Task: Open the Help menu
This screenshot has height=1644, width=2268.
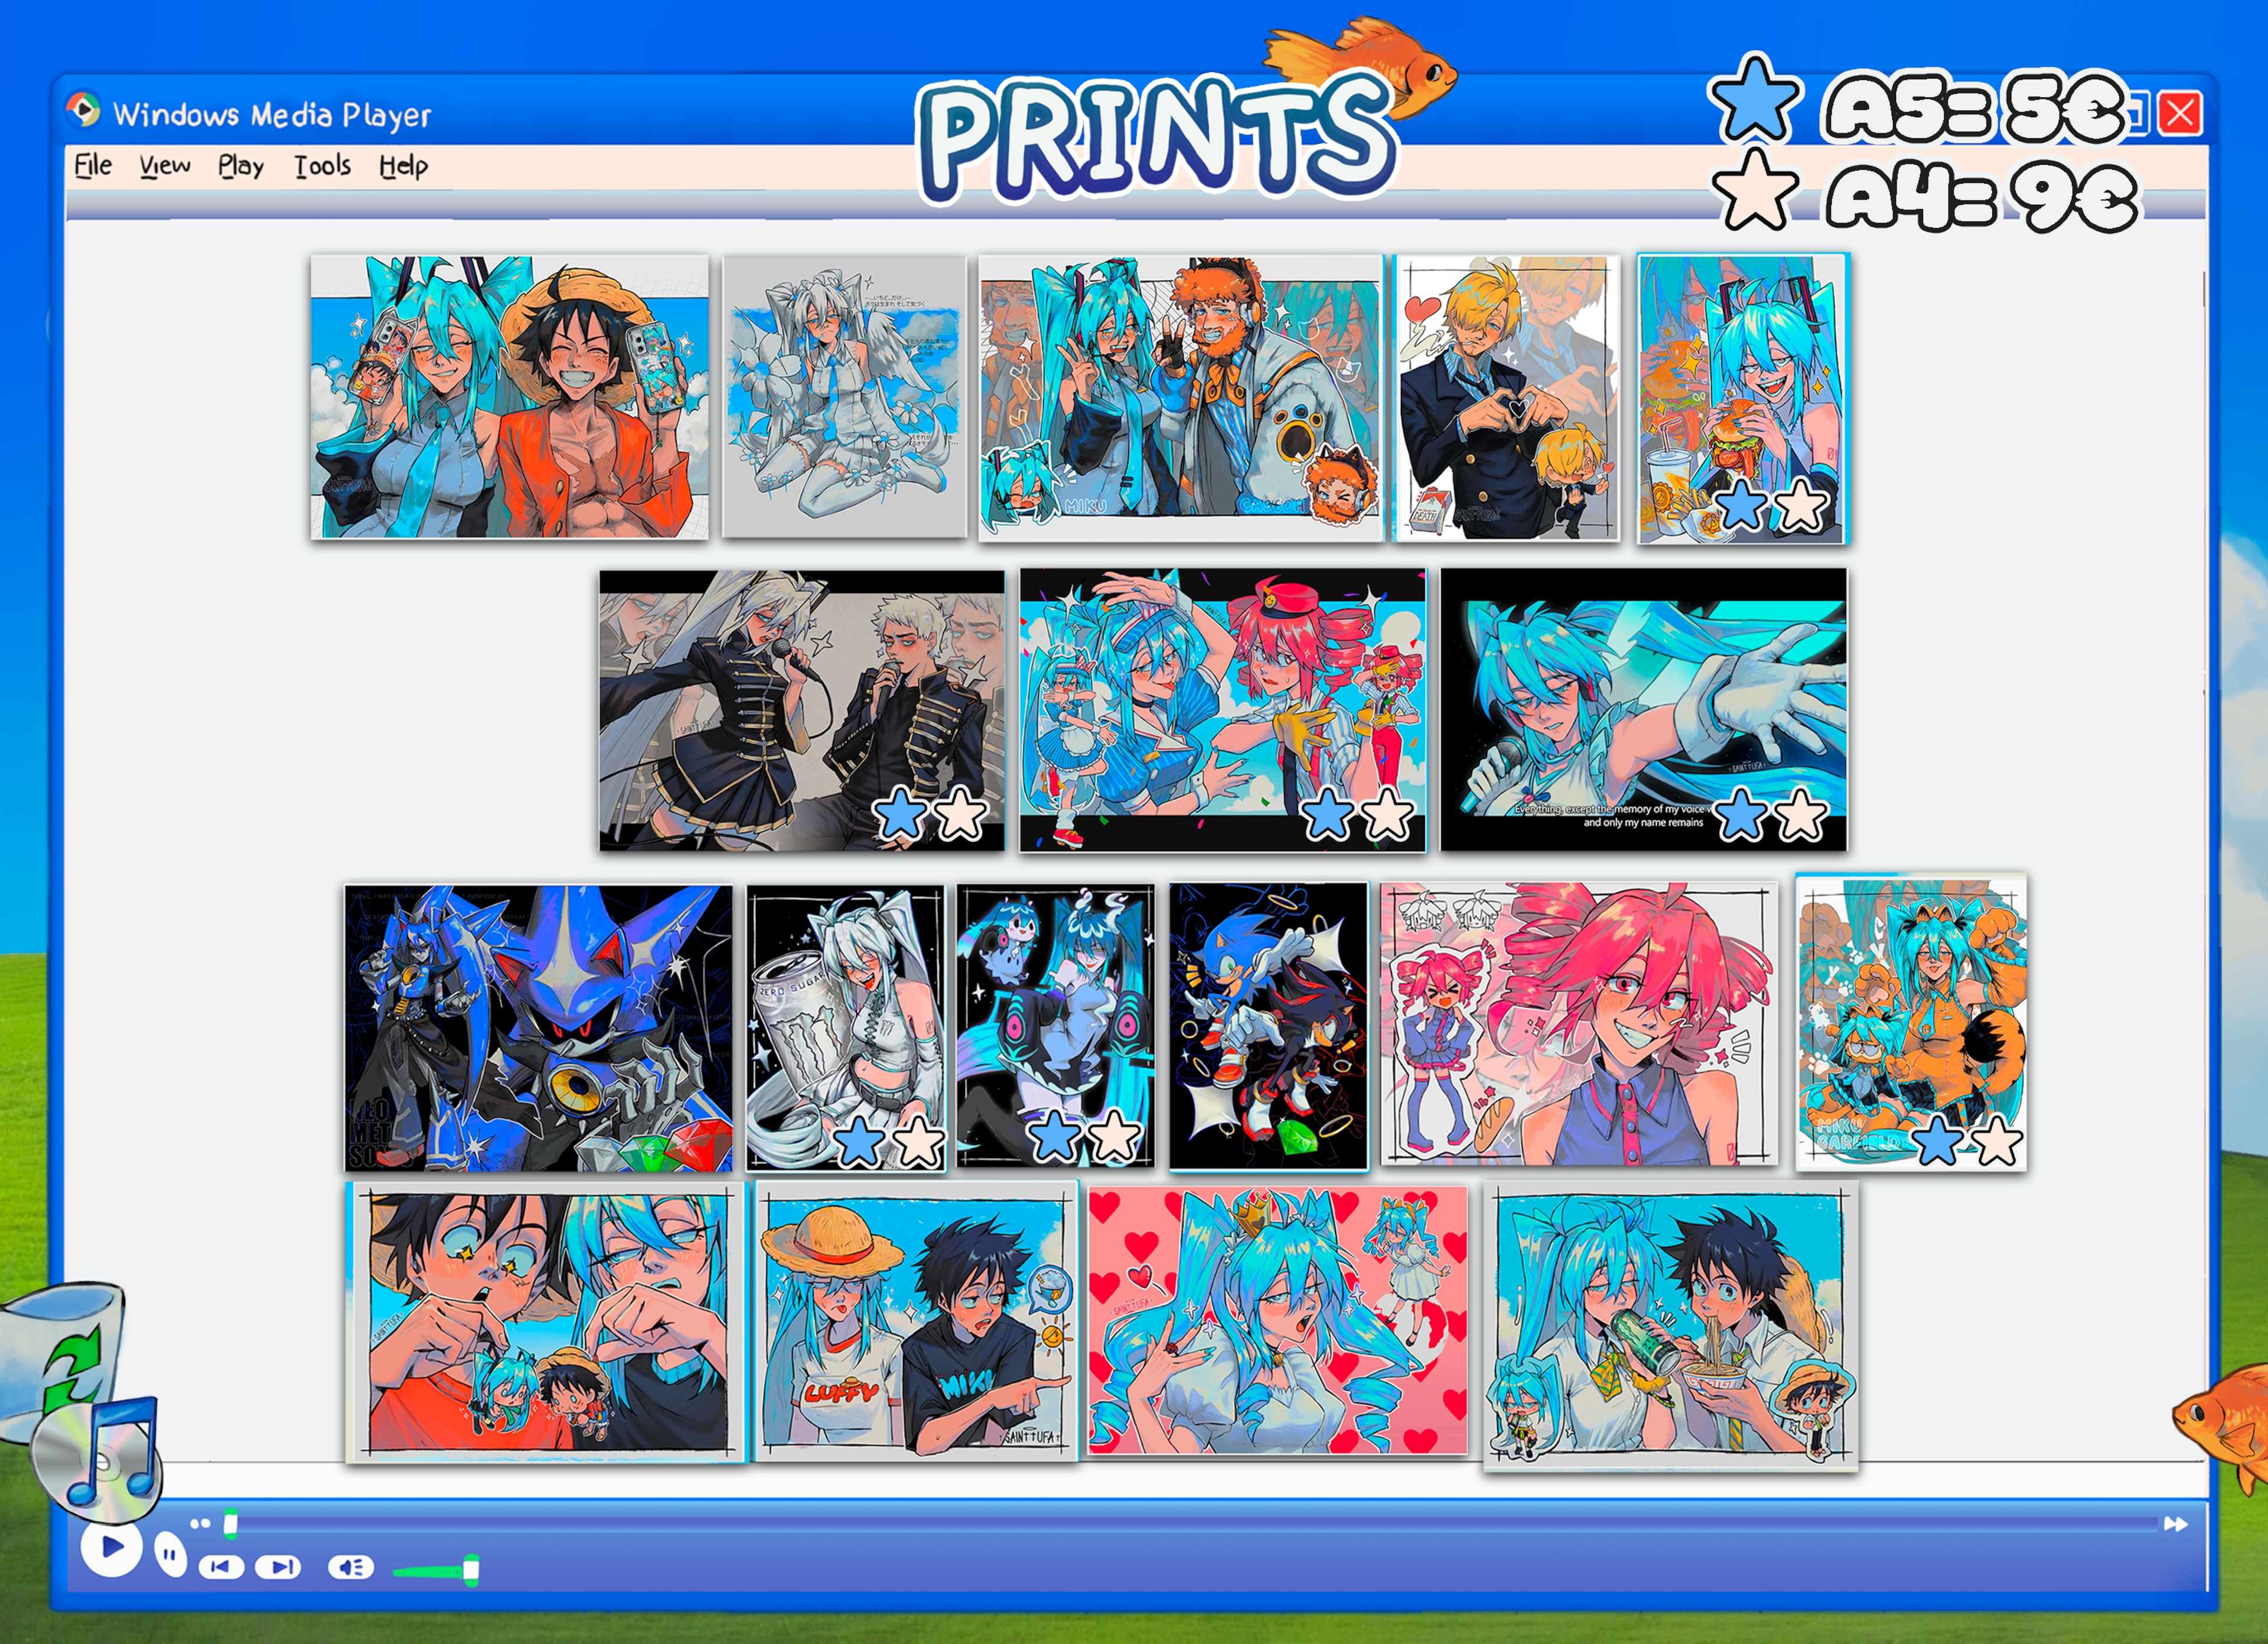Action: tap(403, 166)
